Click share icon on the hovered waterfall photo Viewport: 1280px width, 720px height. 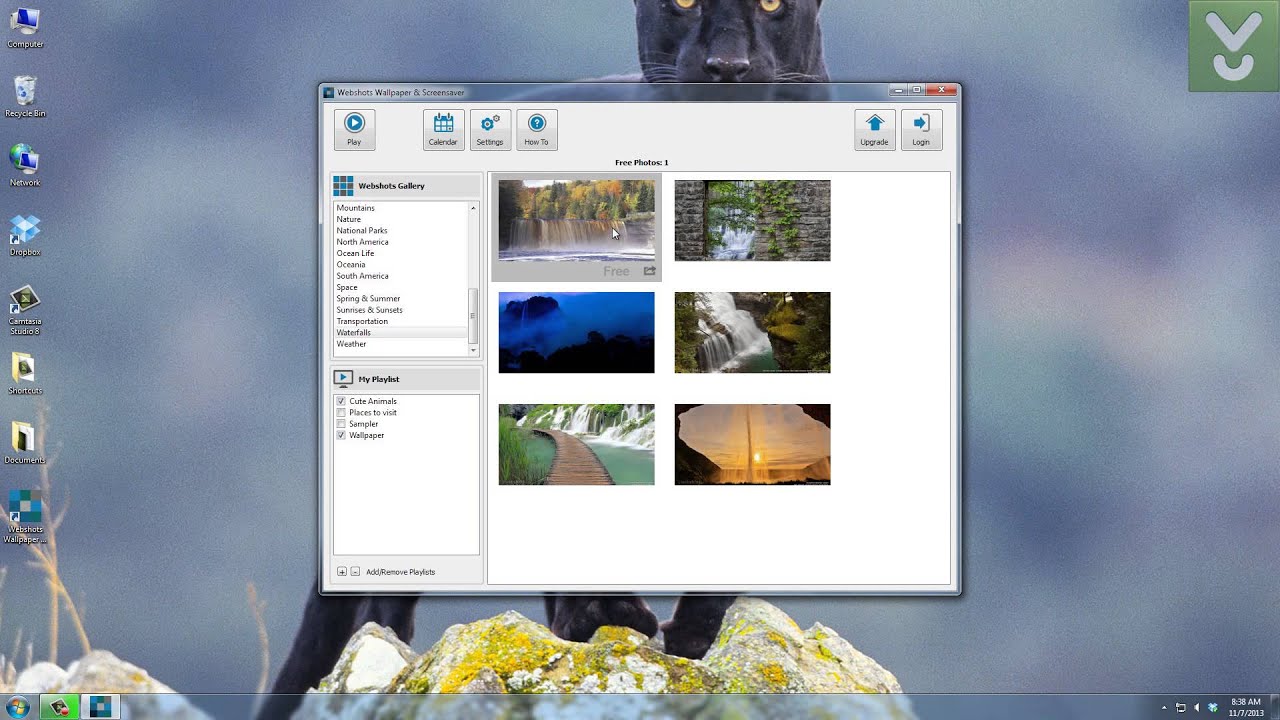649,271
